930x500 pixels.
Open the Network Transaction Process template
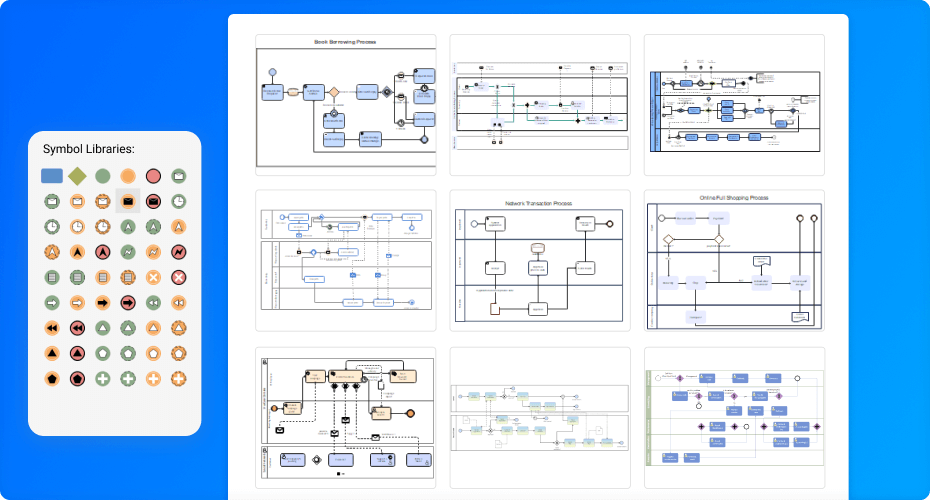pyautogui.click(x=540, y=260)
